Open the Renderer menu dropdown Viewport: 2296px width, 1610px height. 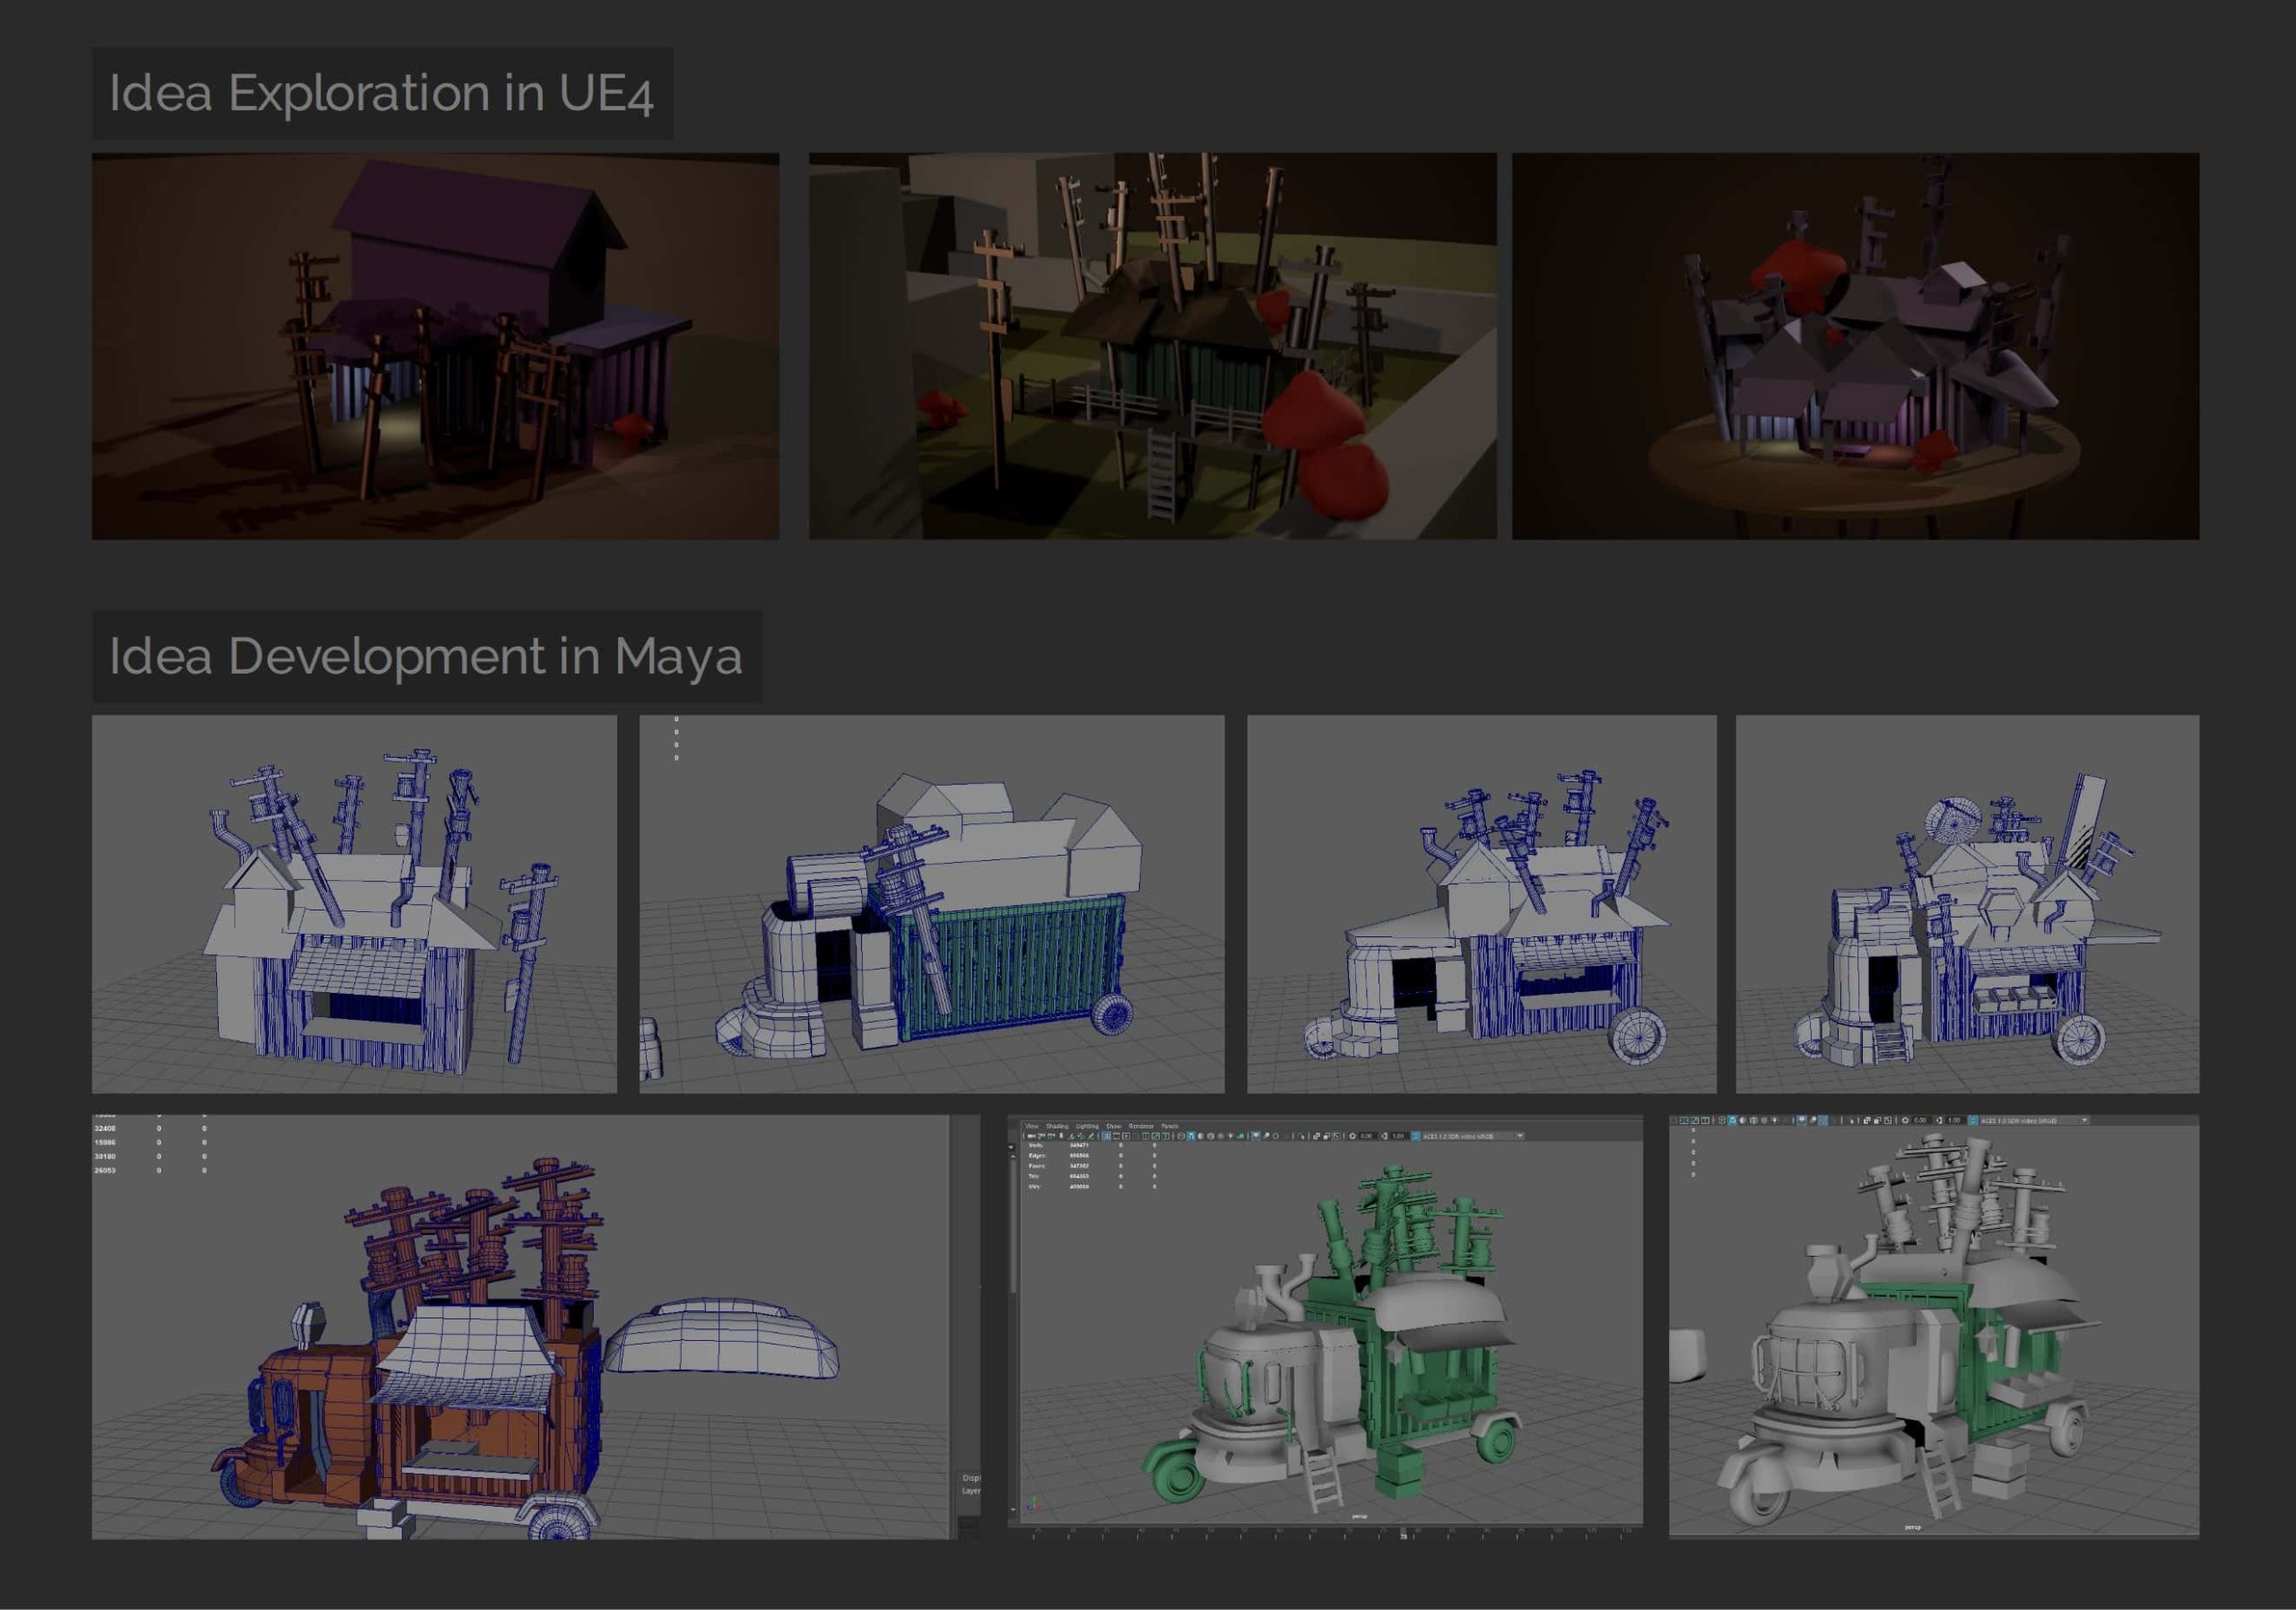(x=1143, y=1125)
